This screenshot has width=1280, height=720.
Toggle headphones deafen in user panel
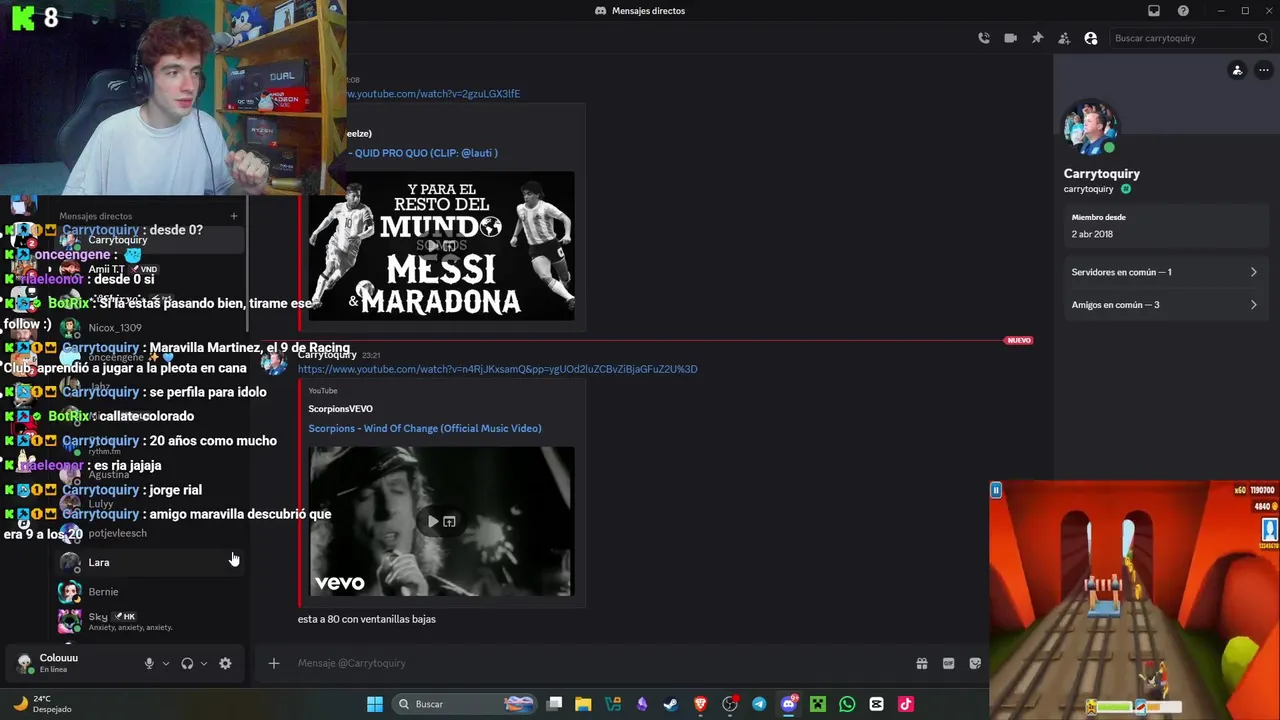[x=187, y=663]
